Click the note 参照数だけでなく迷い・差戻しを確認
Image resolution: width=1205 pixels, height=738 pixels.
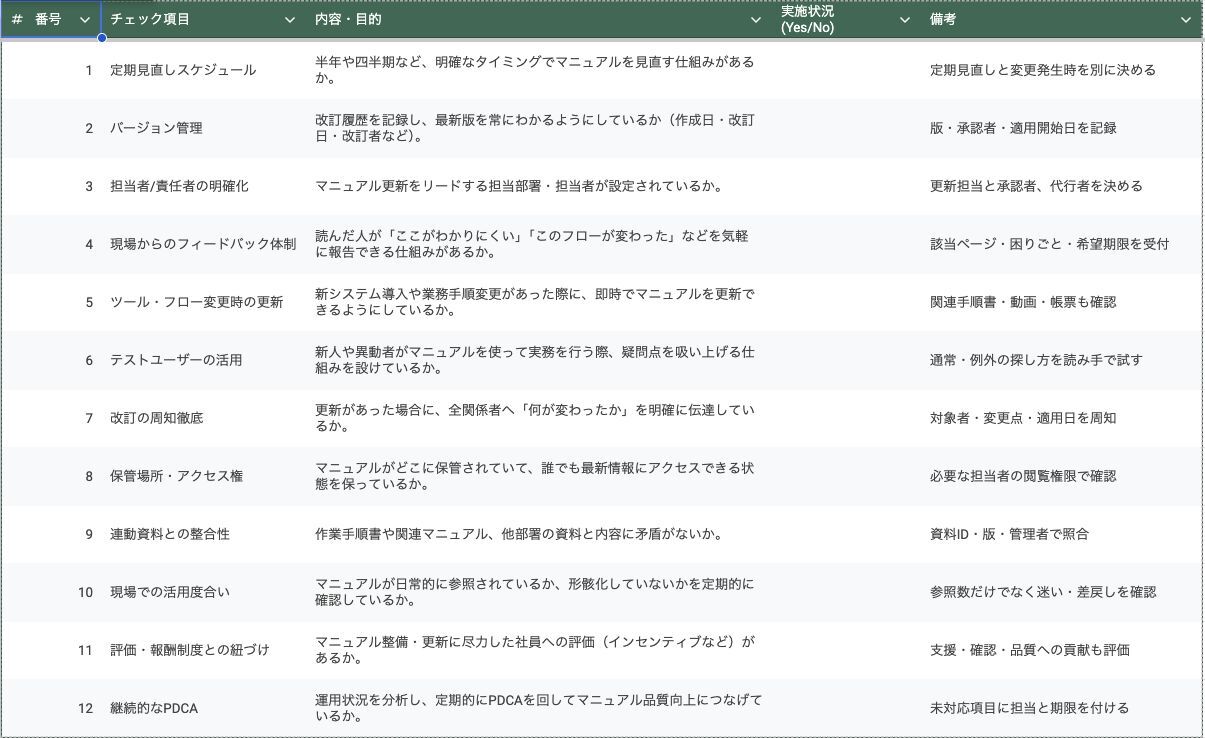(x=1043, y=592)
